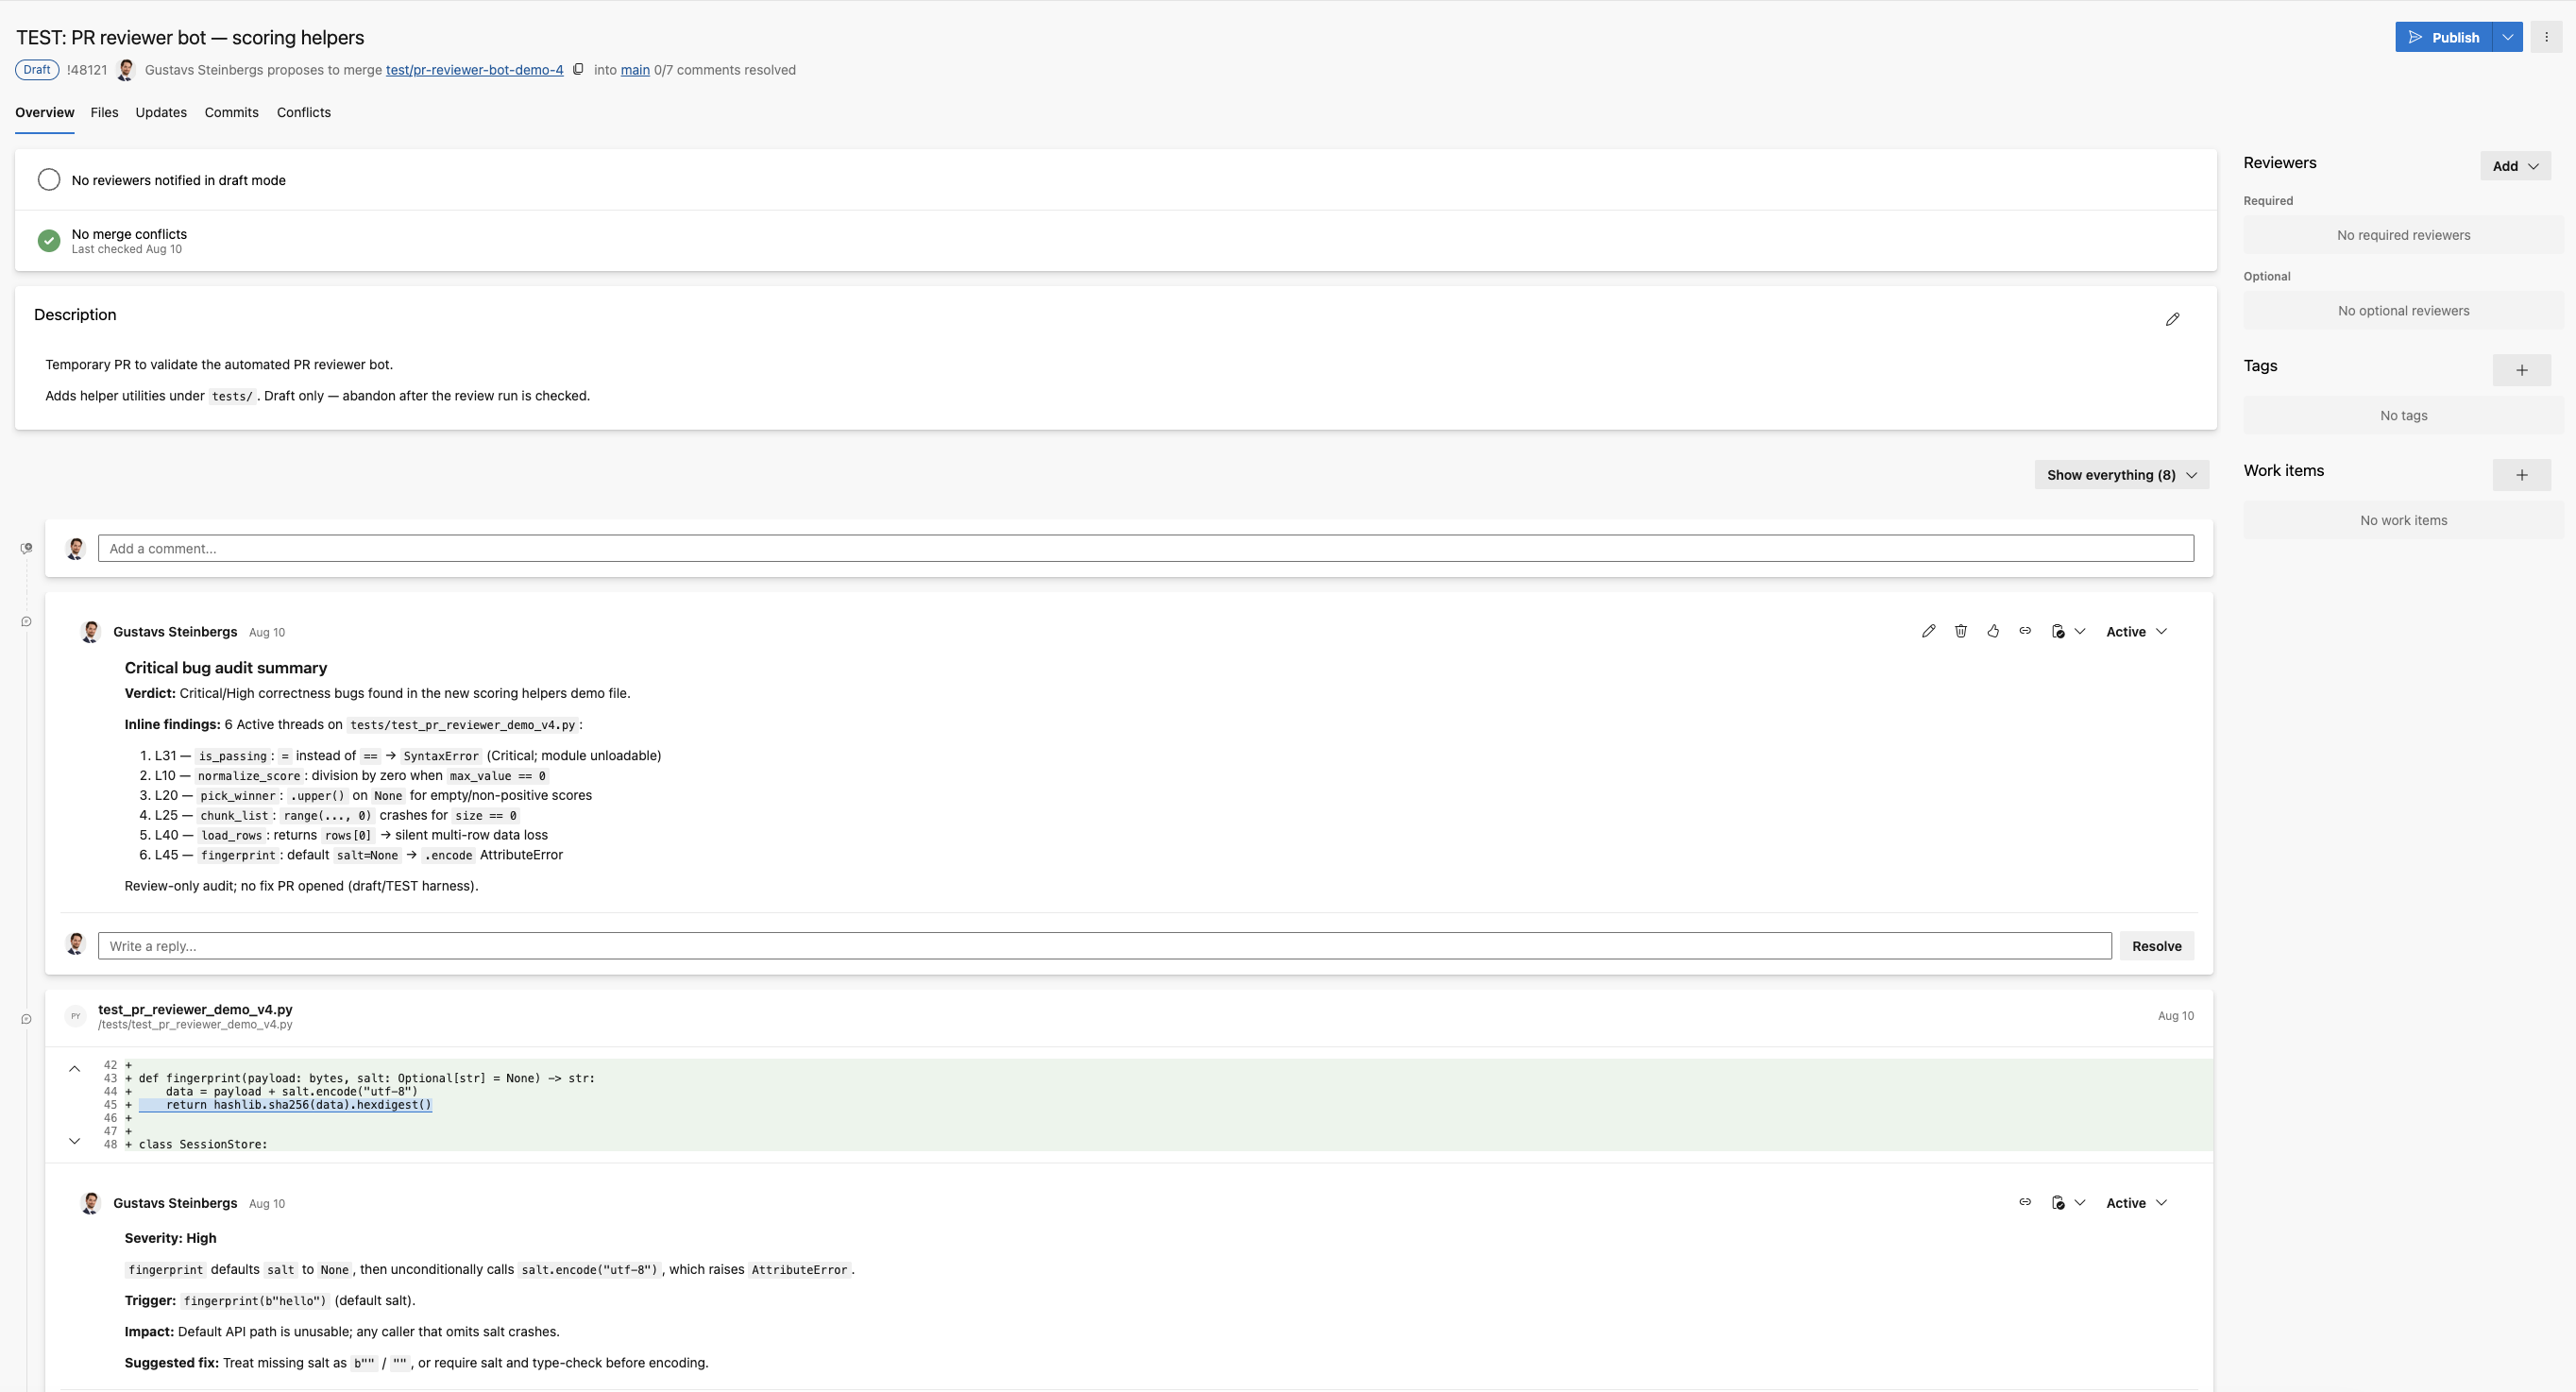Publish the draft pull request
This screenshot has width=2576, height=1392.
2443,37
